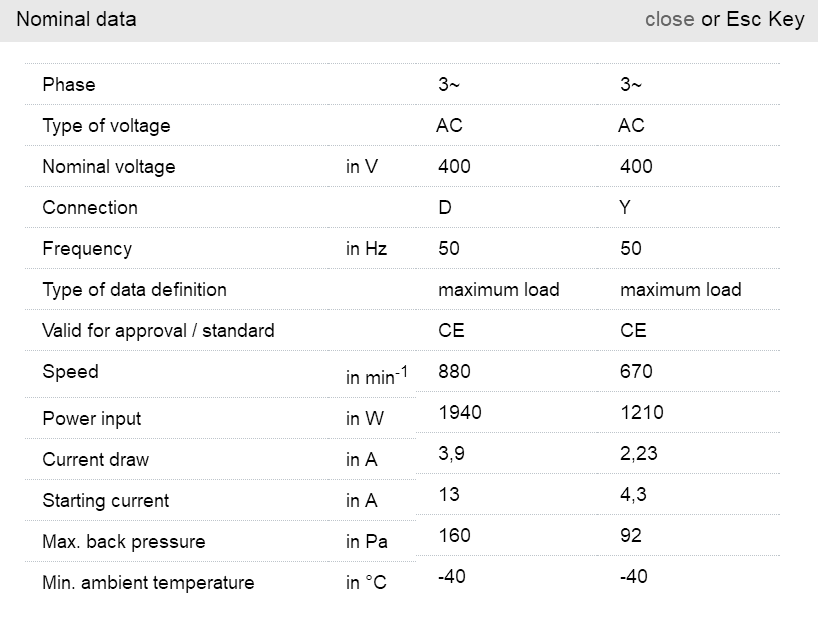Select the D connection value
818x623 pixels.
click(x=445, y=208)
